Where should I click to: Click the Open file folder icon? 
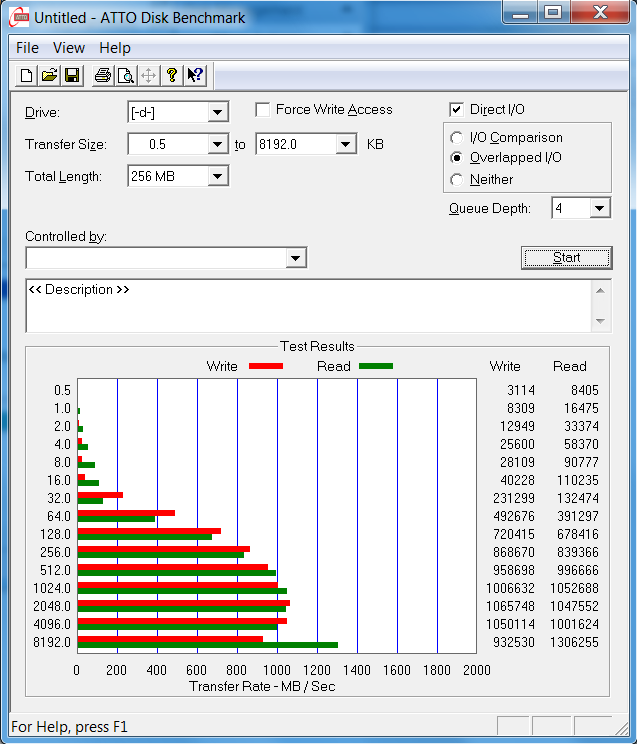click(49, 75)
